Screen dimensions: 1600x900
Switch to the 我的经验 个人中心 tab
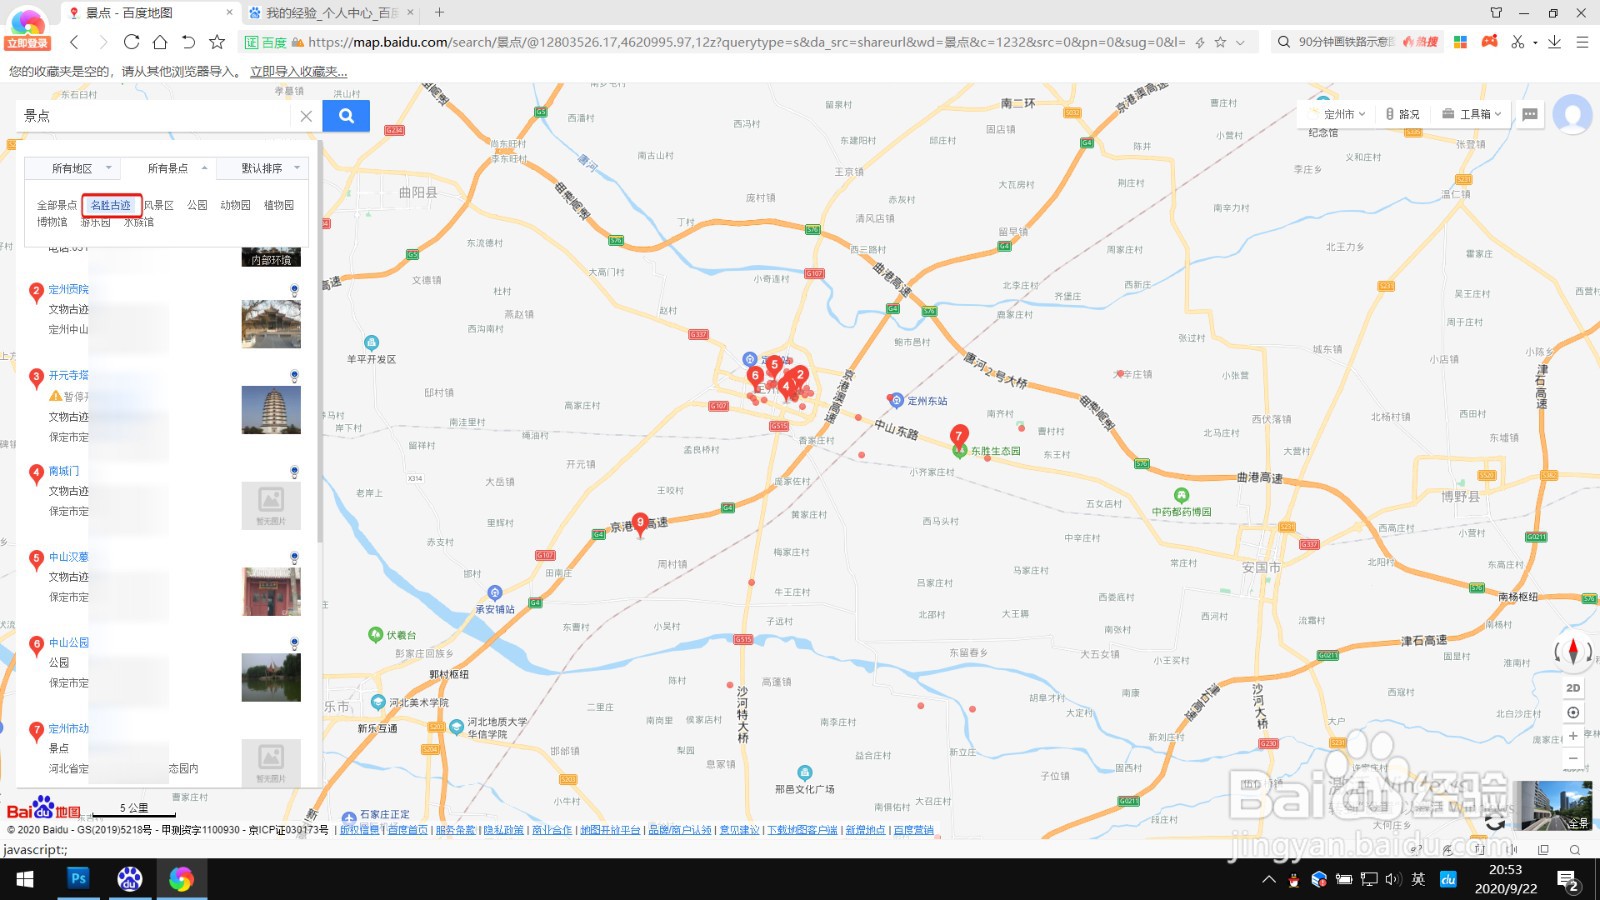[x=331, y=13]
